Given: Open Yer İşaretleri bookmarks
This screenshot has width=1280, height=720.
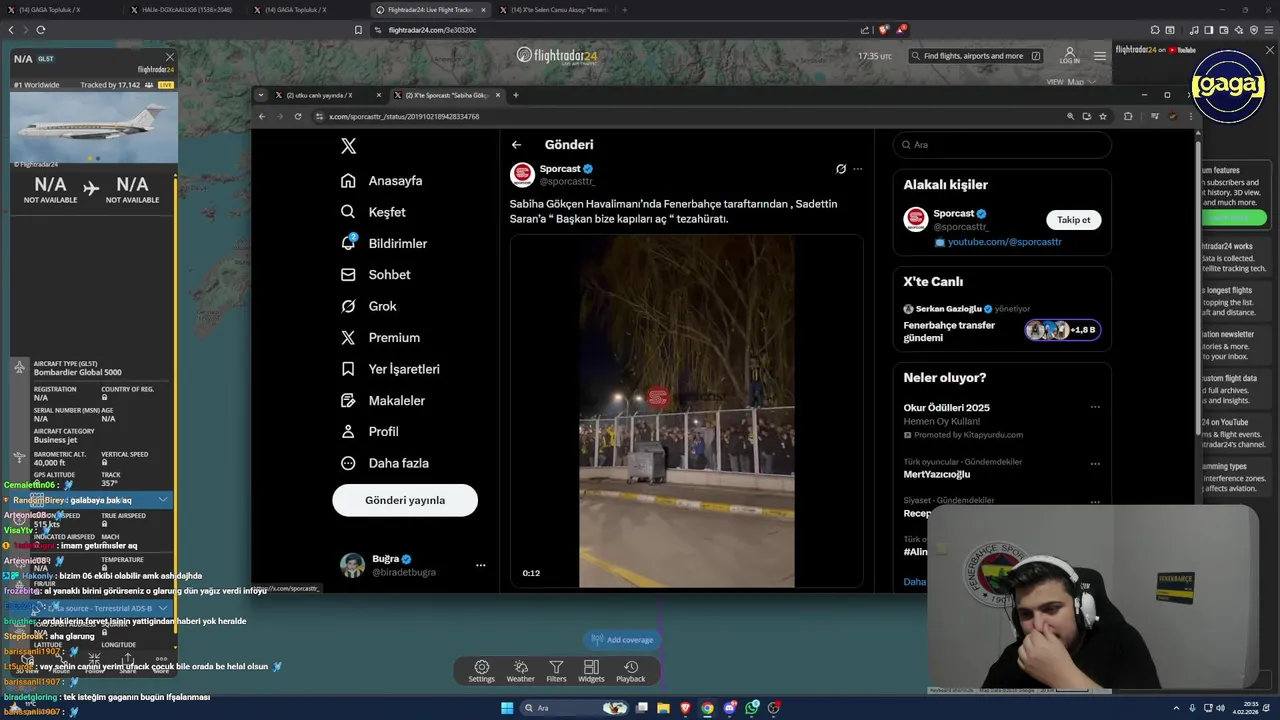Looking at the screenshot, I should [x=390, y=369].
